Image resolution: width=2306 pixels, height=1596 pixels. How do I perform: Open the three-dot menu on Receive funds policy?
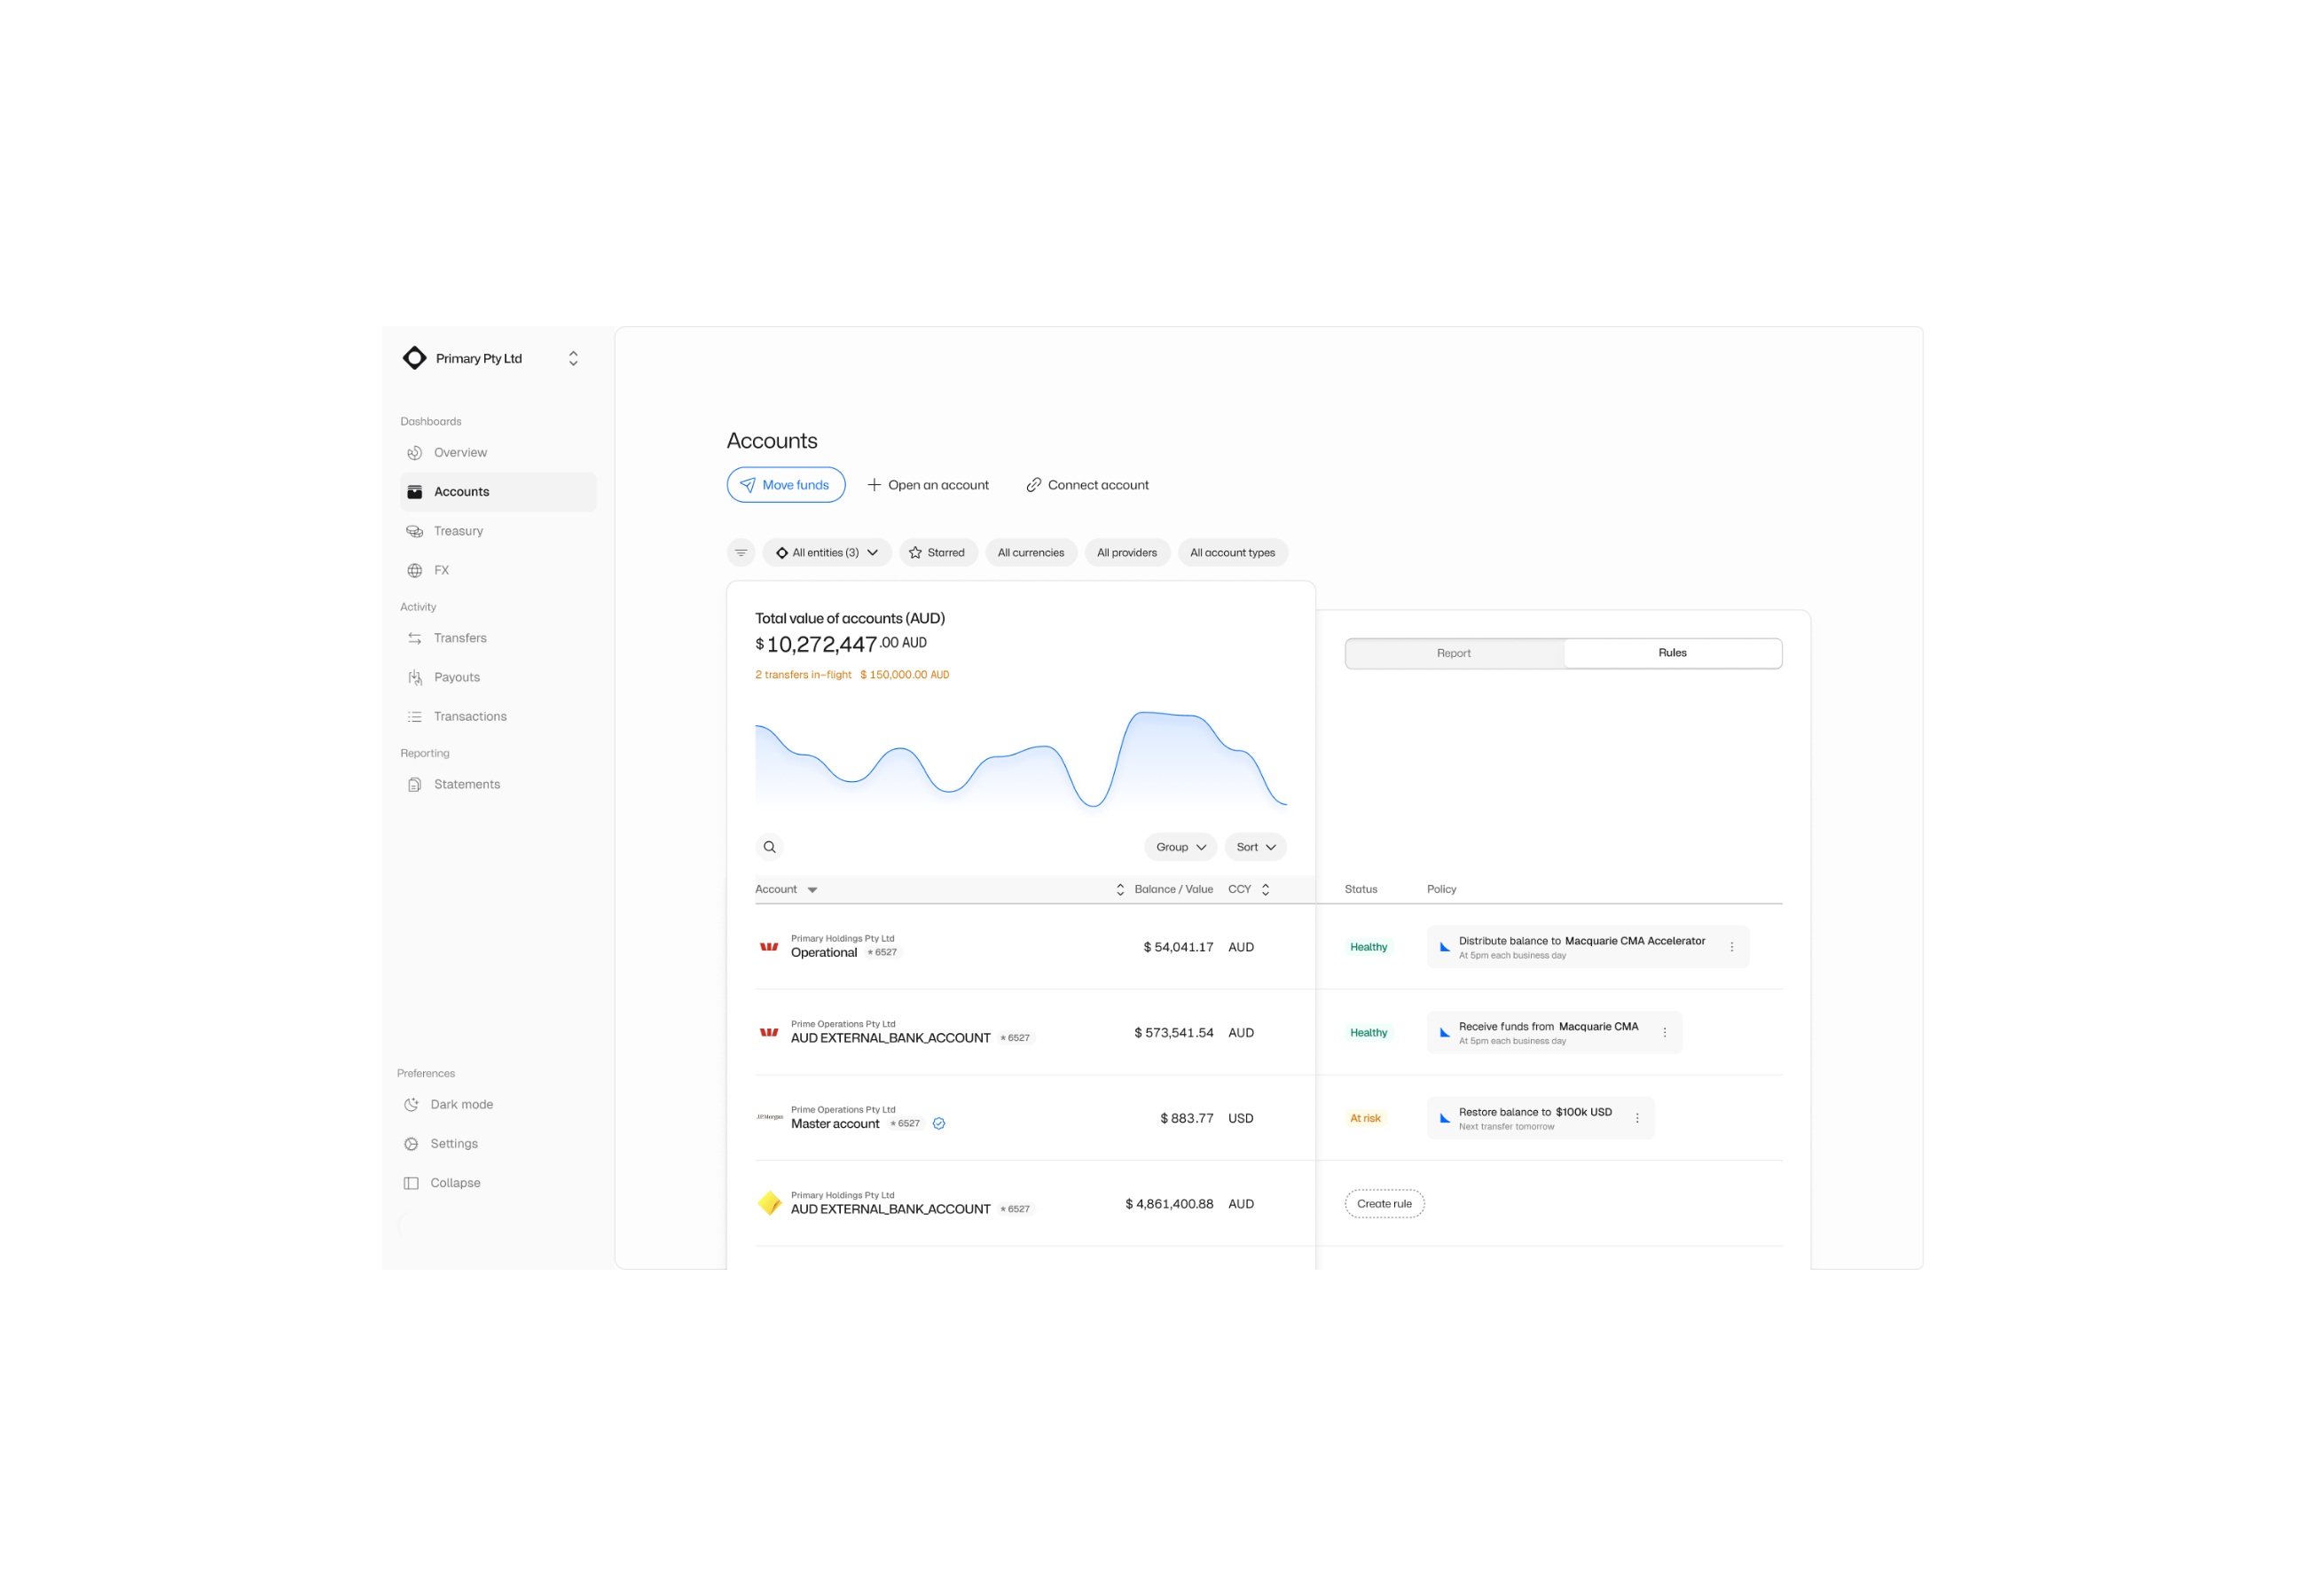1664,1032
